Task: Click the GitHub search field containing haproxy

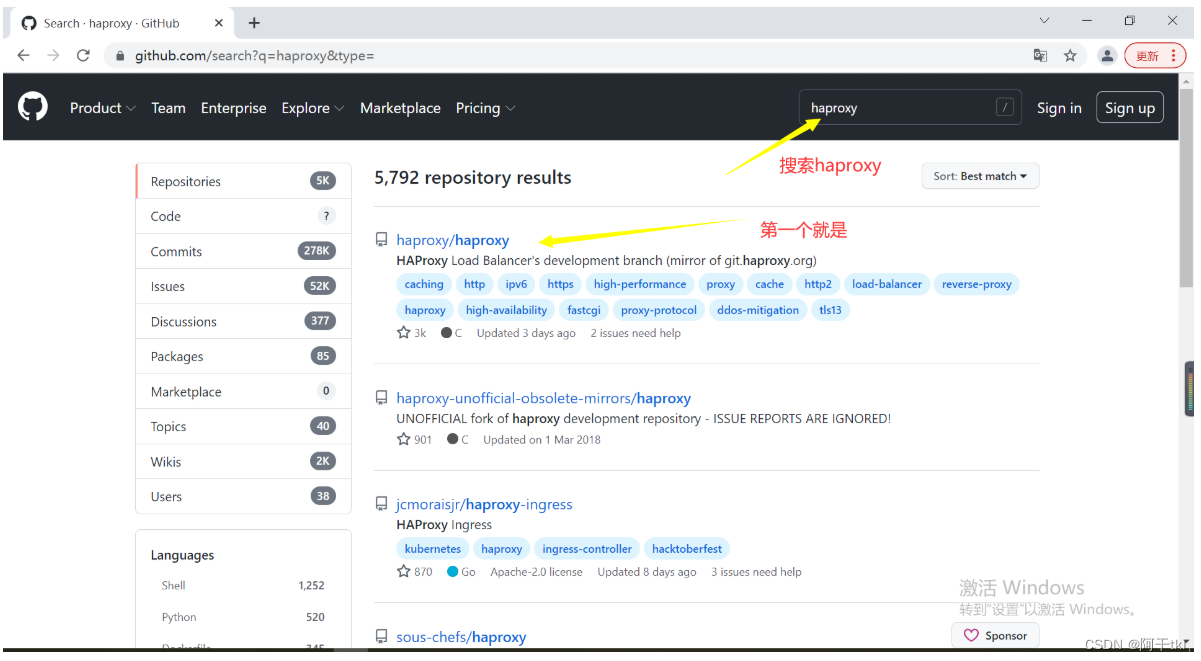Action: point(910,108)
